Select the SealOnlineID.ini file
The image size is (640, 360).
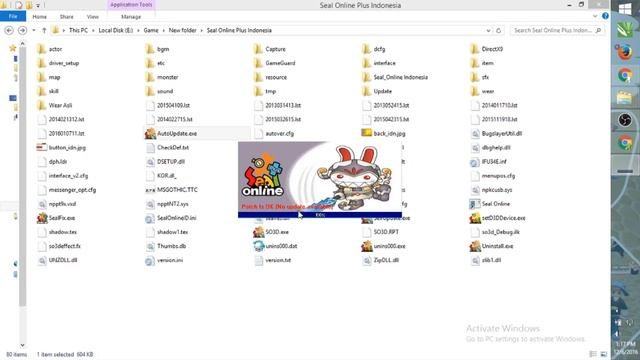(171, 218)
